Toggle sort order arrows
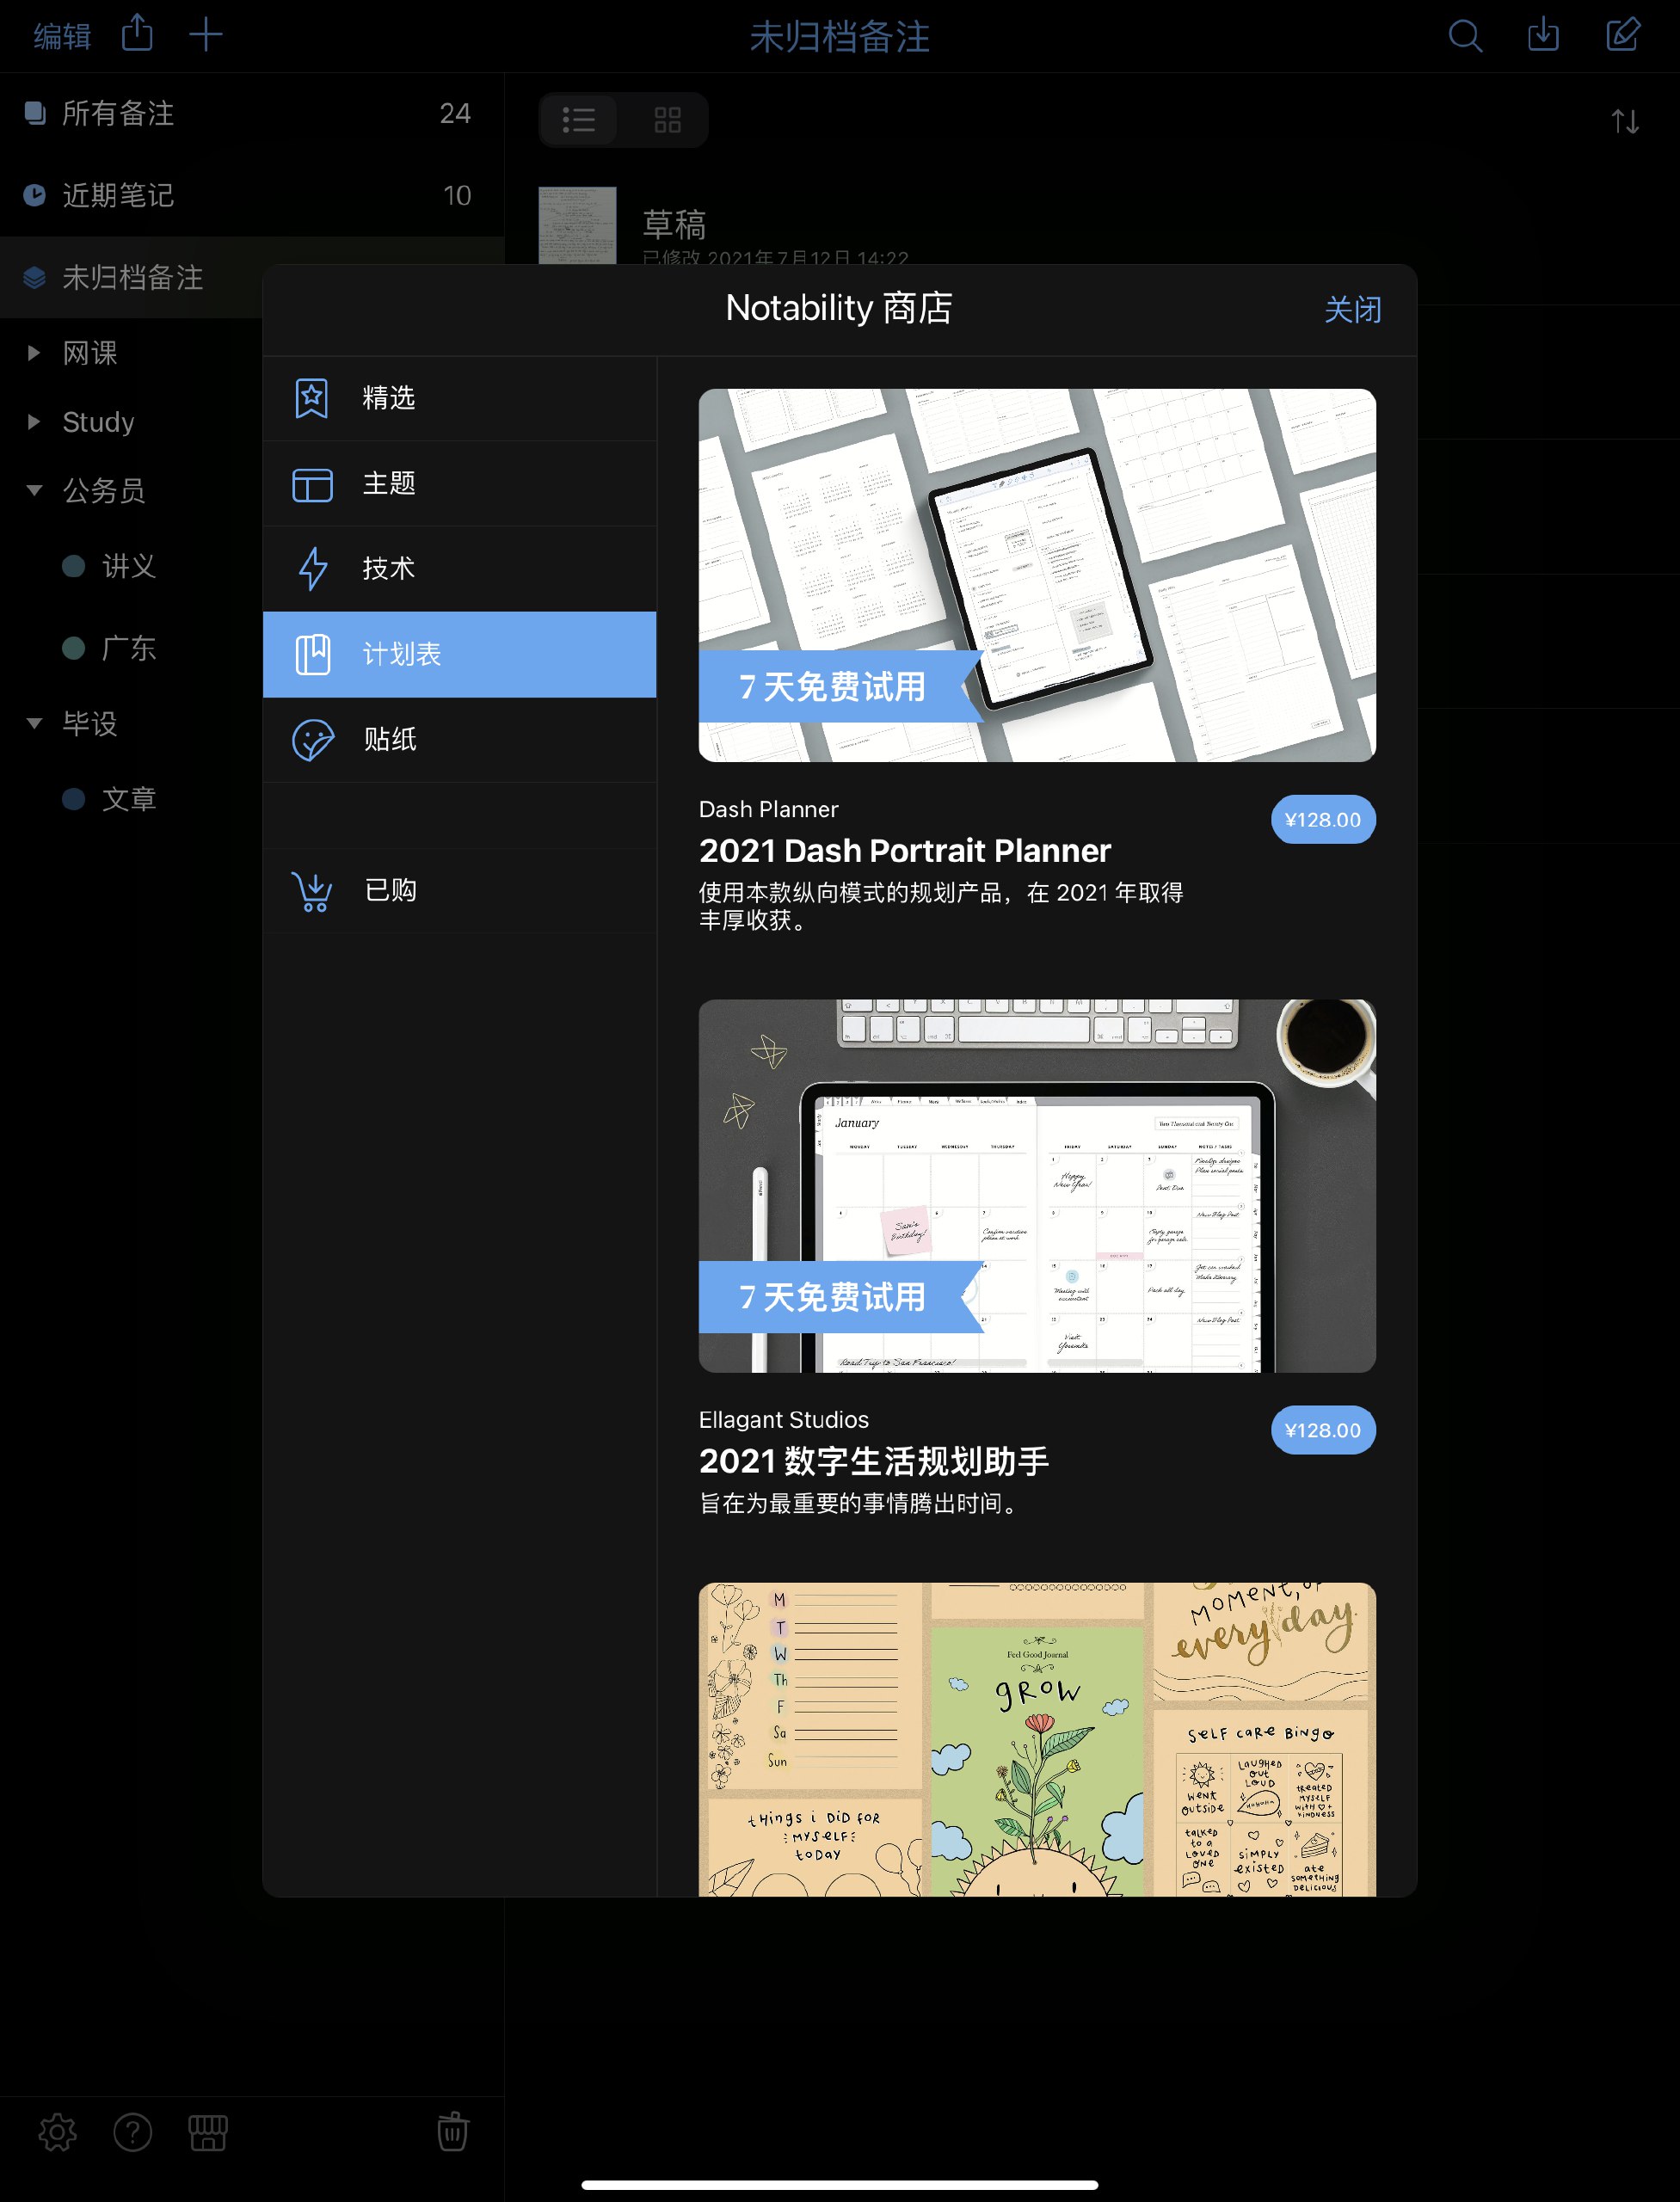 tap(1625, 122)
